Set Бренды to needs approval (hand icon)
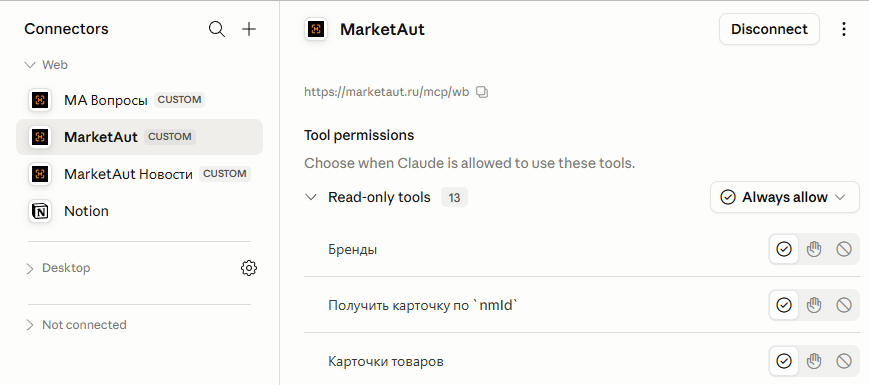This screenshot has height=385, width=869. tap(814, 249)
